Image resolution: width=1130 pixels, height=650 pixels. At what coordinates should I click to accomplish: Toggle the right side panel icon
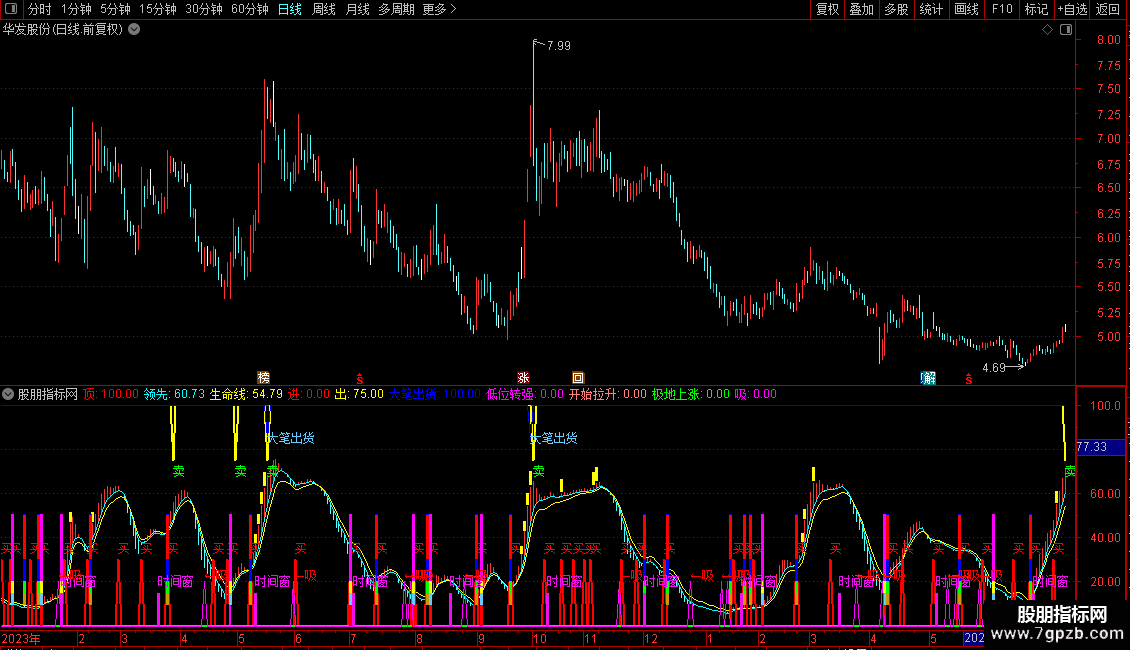click(x=1066, y=30)
